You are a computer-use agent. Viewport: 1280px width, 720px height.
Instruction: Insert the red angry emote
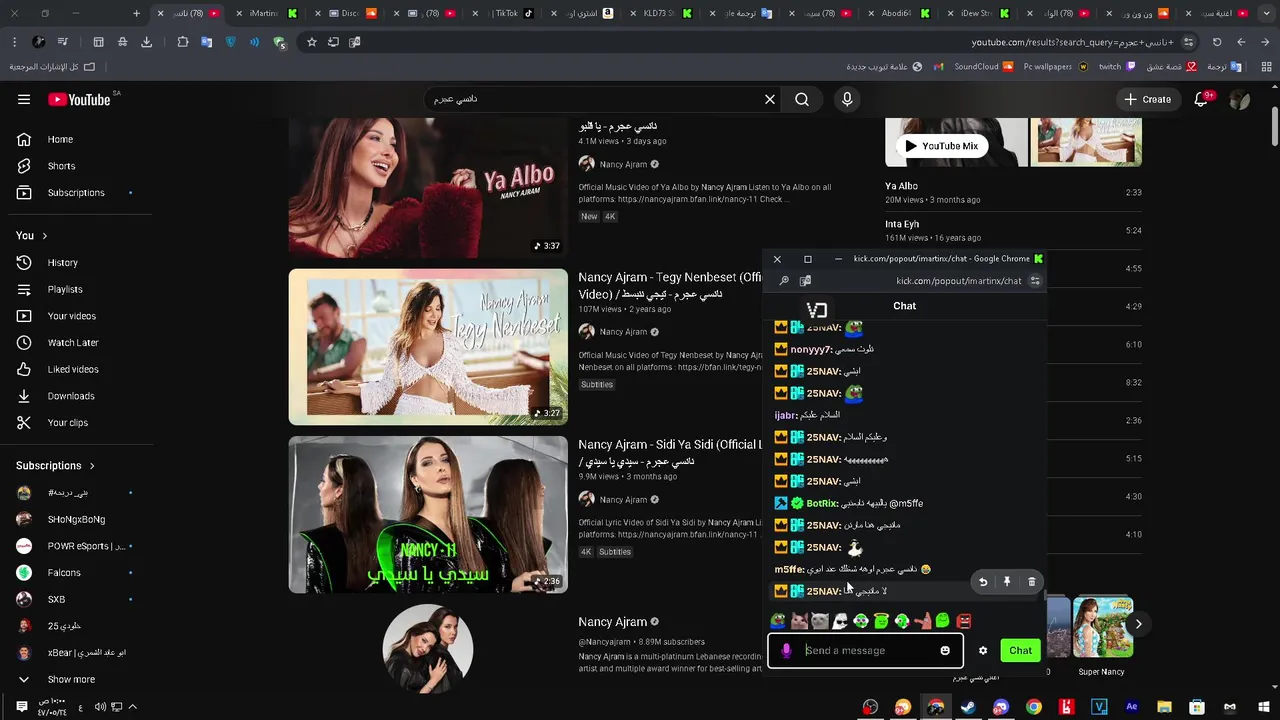point(964,622)
